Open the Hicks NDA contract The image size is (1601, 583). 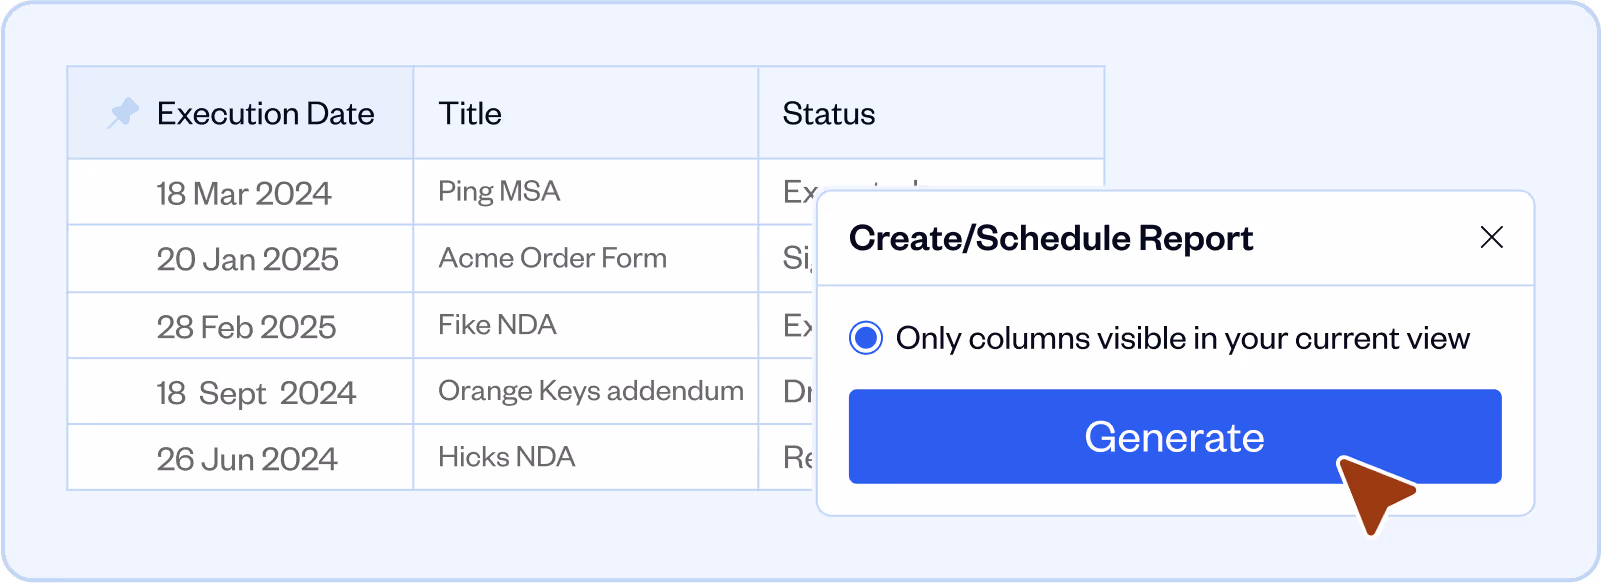pos(506,457)
